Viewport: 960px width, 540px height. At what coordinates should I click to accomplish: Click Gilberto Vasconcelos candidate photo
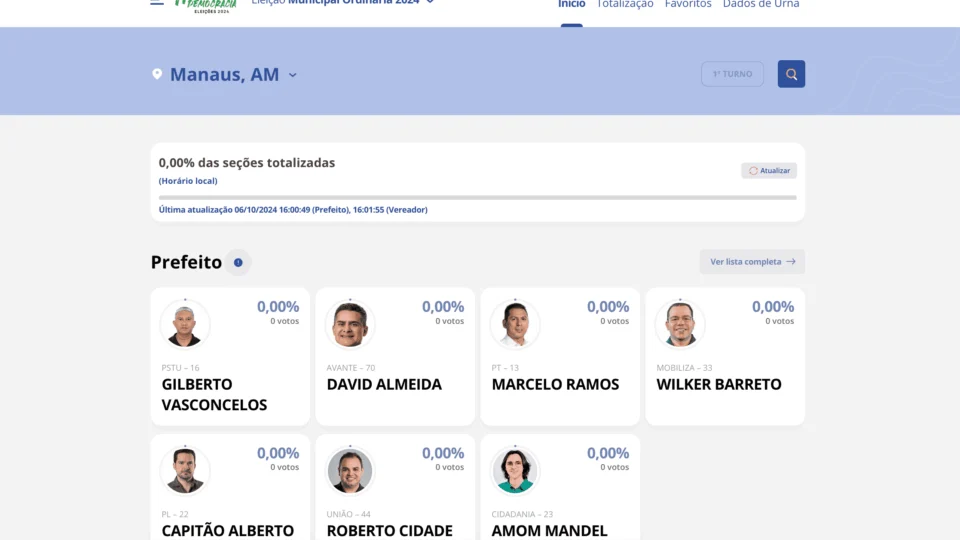pos(185,324)
